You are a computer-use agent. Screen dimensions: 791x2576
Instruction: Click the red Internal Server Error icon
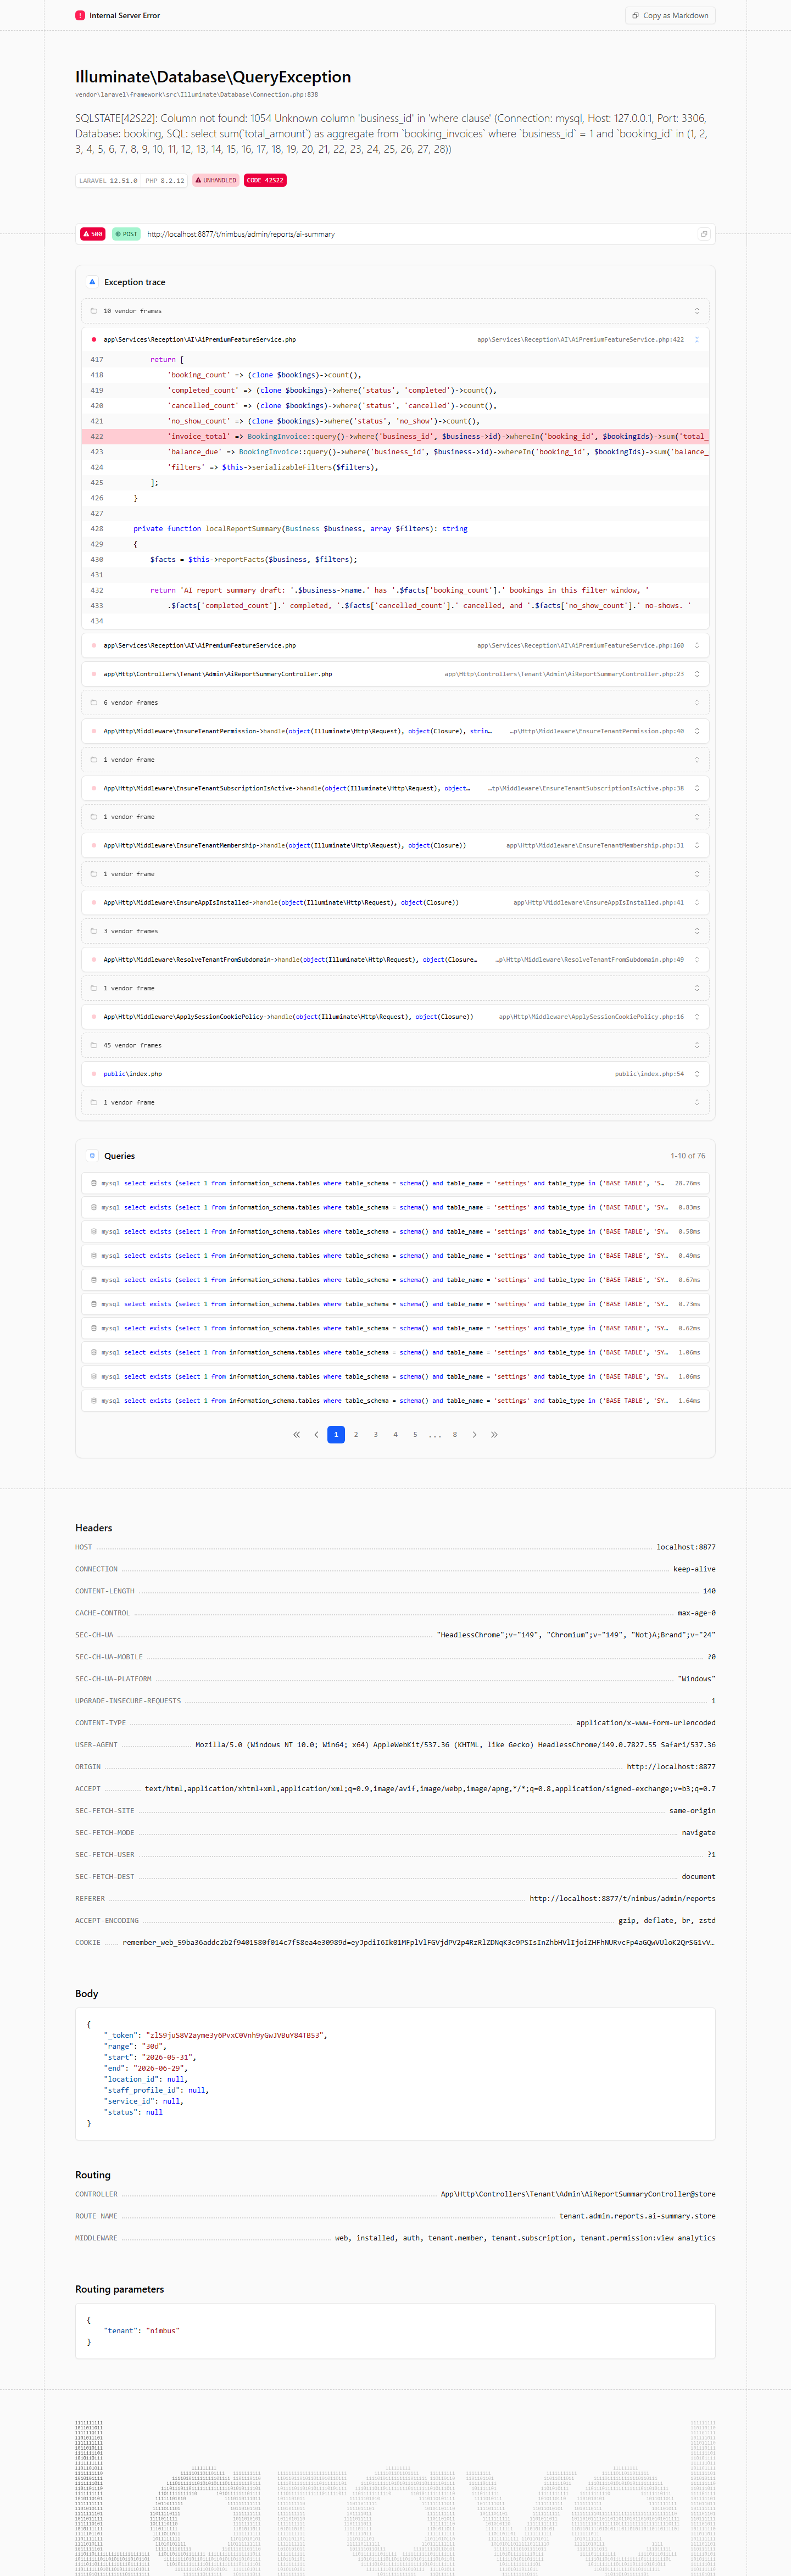pyautogui.click(x=80, y=15)
